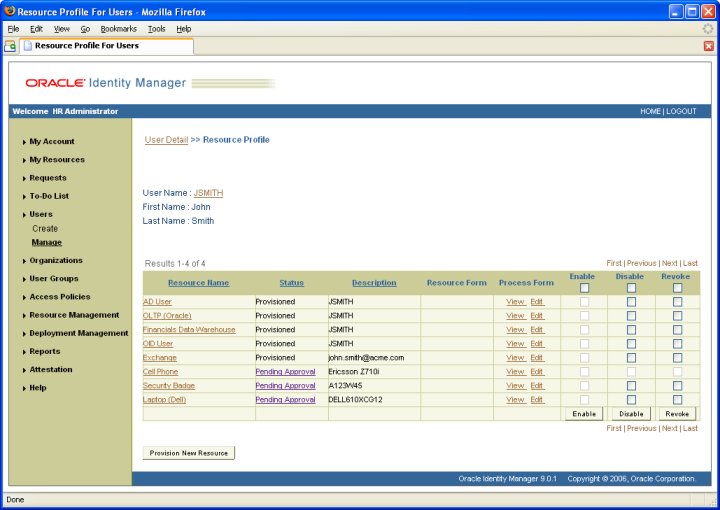Check Revoke checkbox for AD User row
Viewport: 720px width, 510px height.
(x=677, y=302)
